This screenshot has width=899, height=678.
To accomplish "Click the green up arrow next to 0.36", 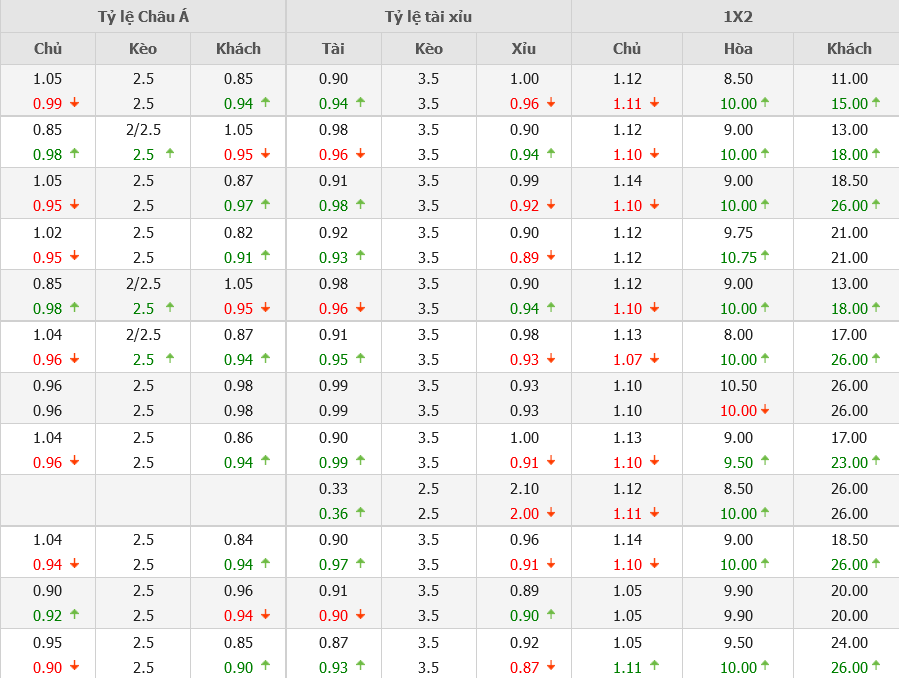I will [x=360, y=512].
